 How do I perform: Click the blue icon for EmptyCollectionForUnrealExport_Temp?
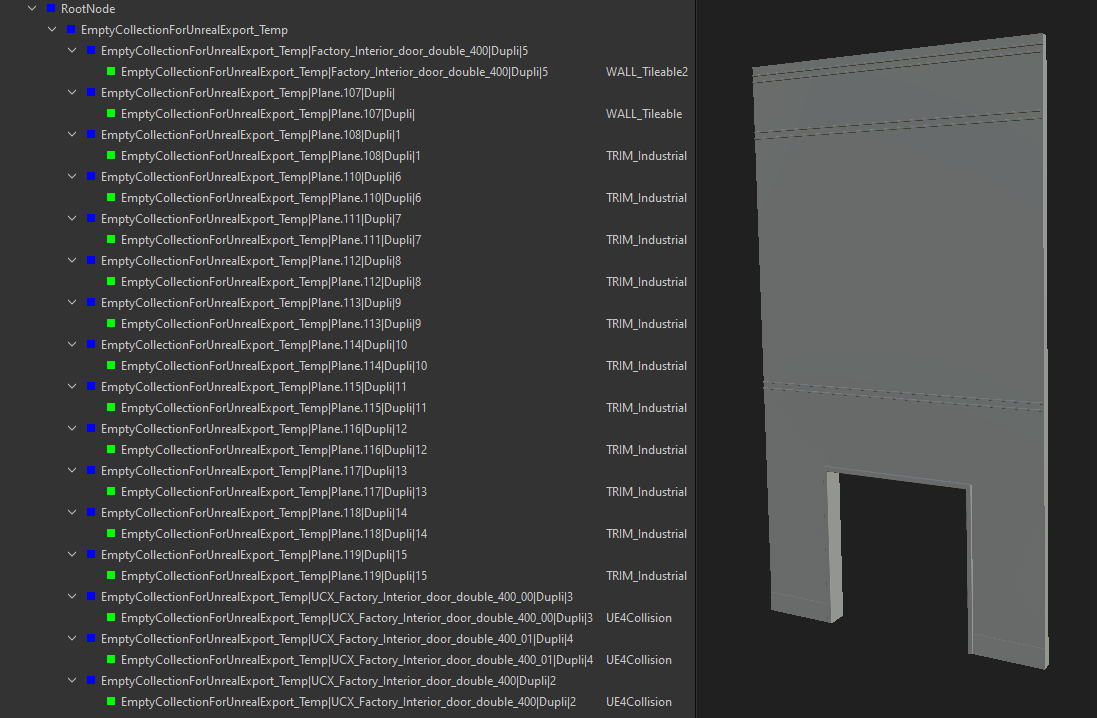click(x=72, y=29)
